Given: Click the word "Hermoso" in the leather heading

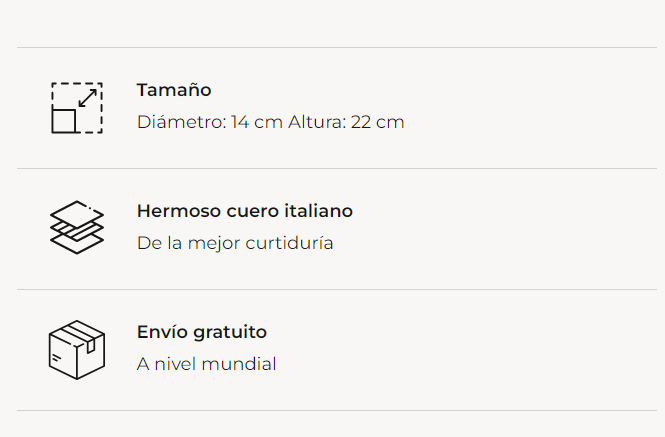Looking at the screenshot, I should [174, 211].
